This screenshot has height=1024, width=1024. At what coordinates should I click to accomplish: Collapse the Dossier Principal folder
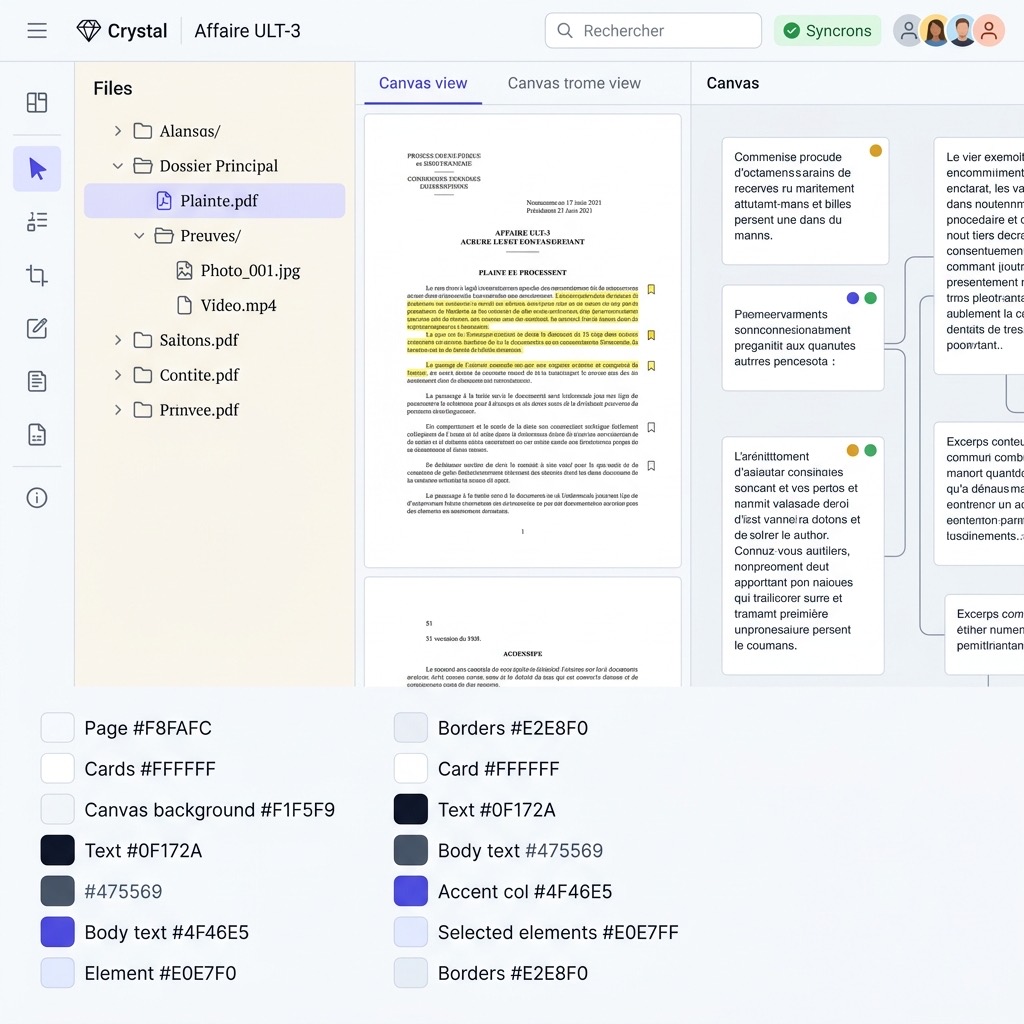tap(118, 166)
